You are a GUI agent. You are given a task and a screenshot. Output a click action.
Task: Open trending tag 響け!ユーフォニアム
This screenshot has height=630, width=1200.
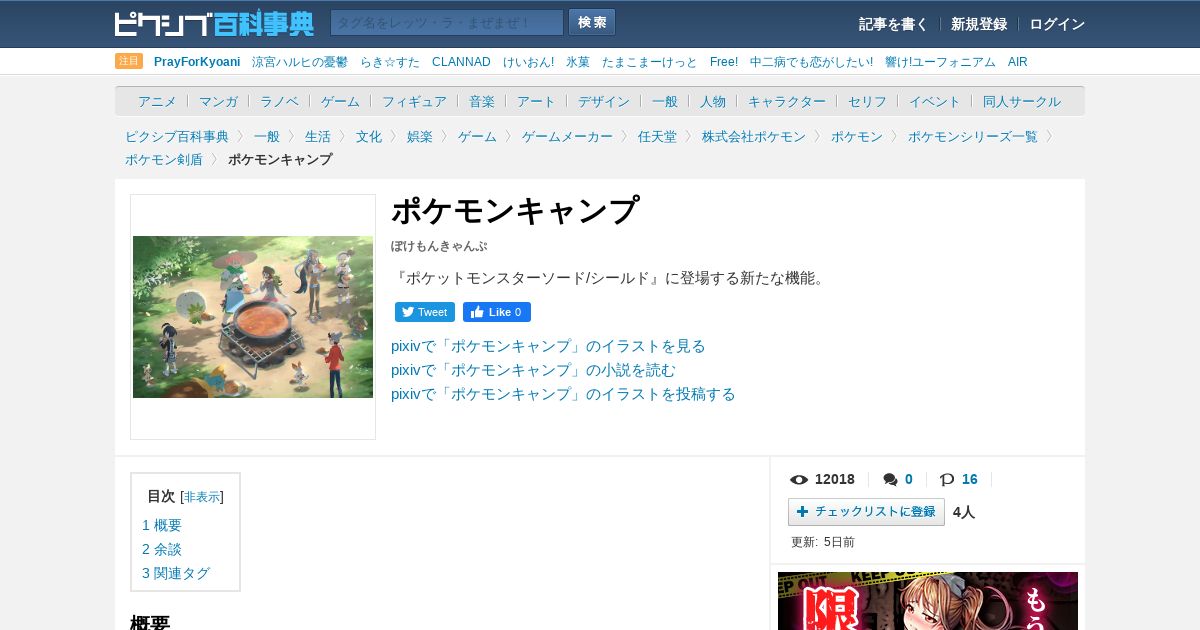click(x=940, y=62)
